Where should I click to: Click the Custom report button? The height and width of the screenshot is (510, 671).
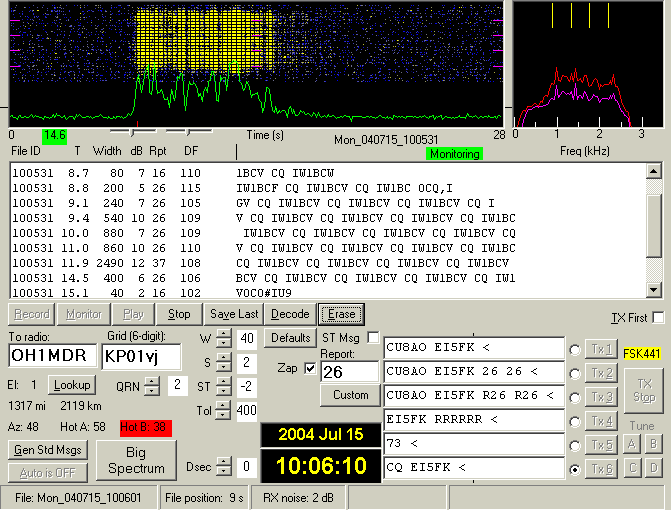(x=350, y=395)
